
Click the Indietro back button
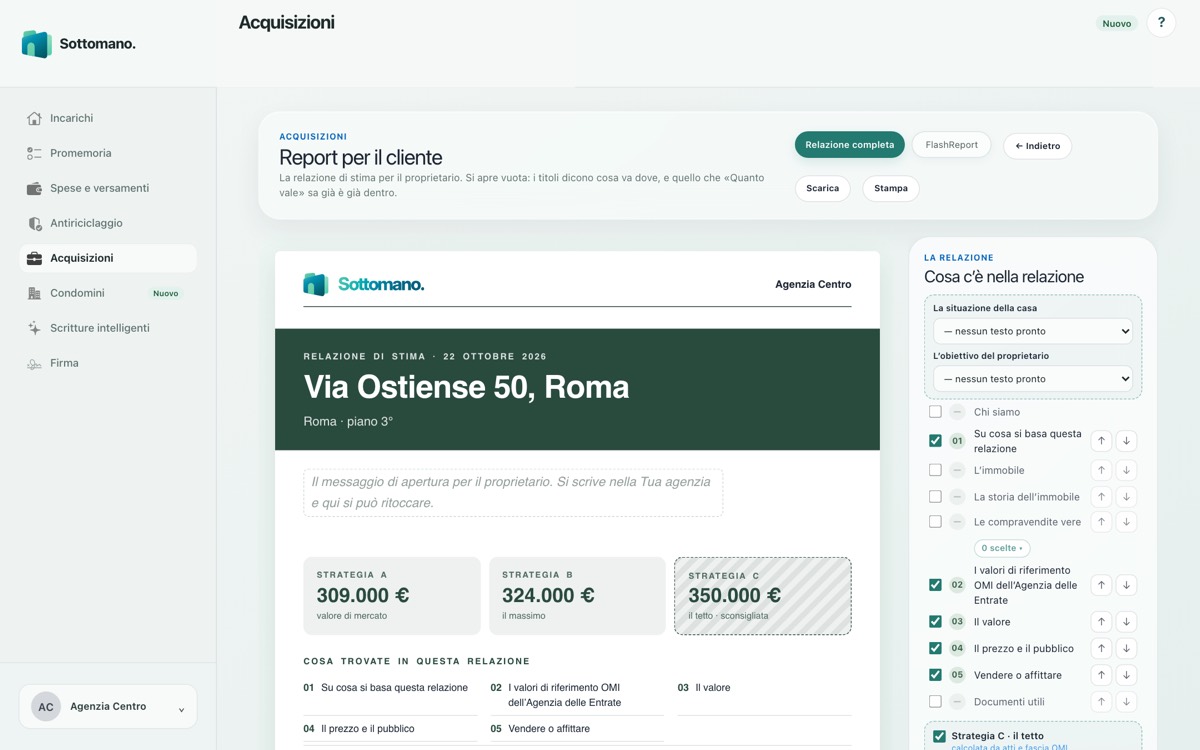pyautogui.click(x=1037, y=146)
